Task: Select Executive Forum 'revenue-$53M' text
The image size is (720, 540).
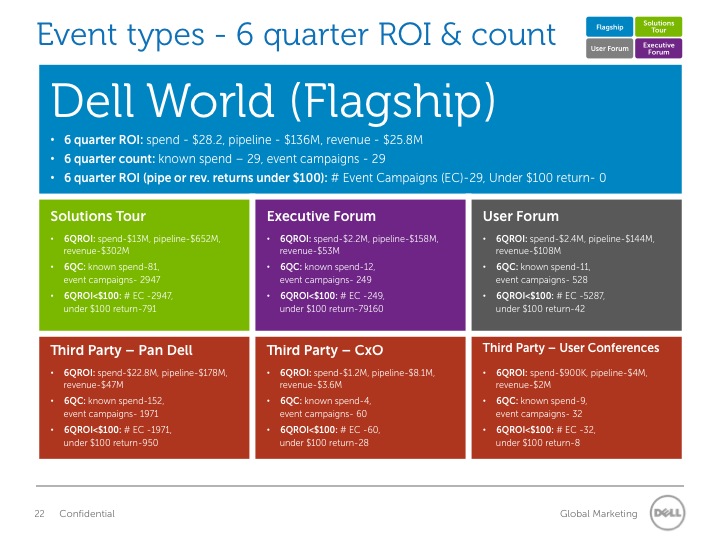Action: (x=309, y=251)
